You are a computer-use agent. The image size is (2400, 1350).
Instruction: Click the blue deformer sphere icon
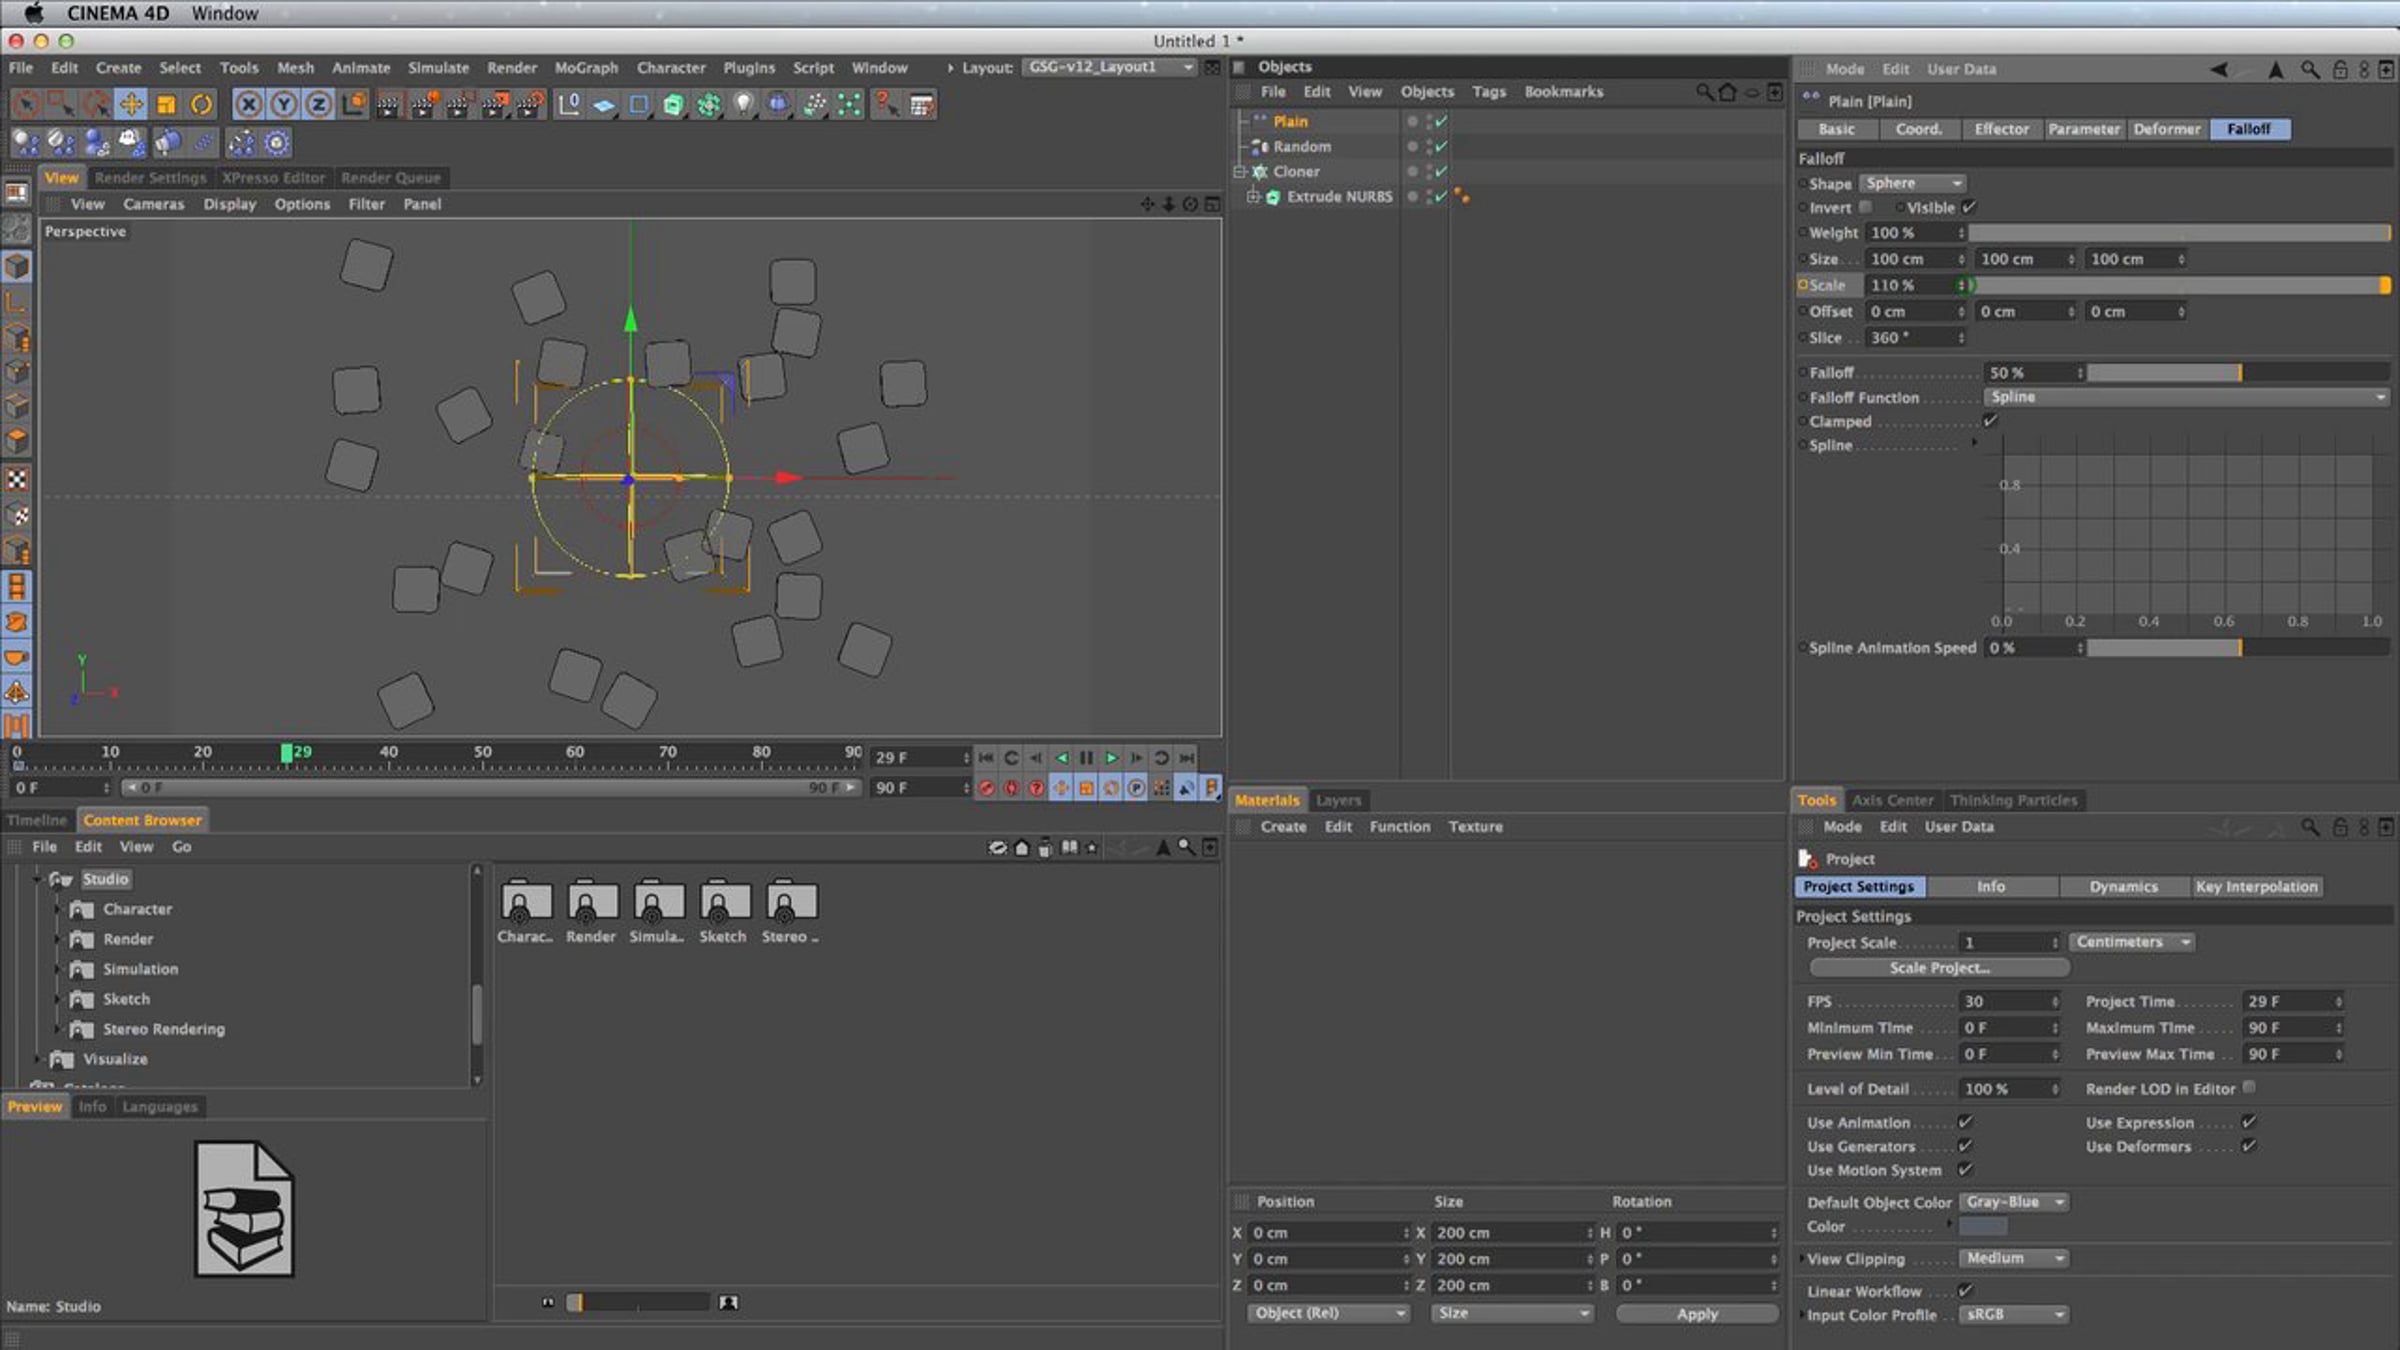[x=778, y=104]
